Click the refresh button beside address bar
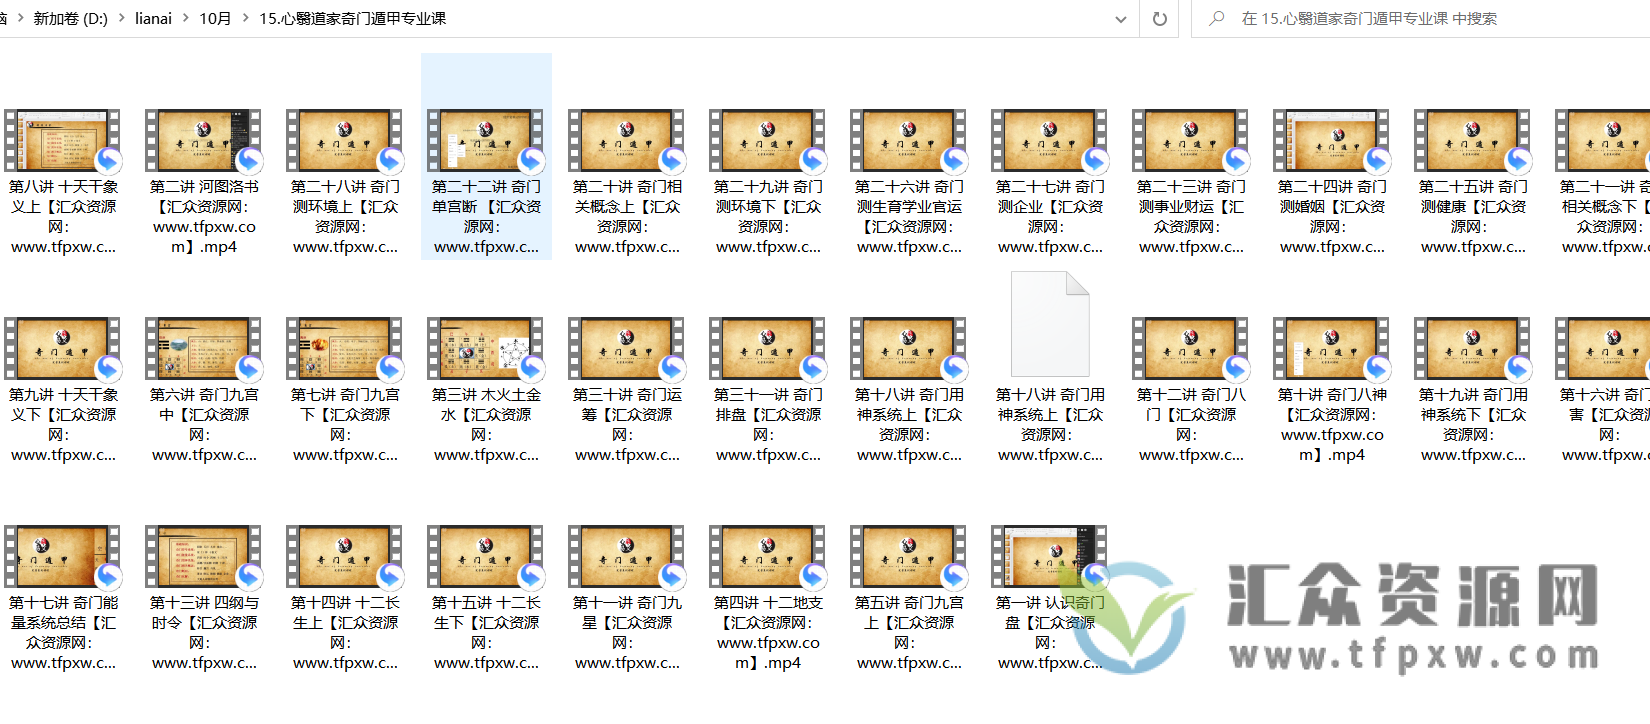The width and height of the screenshot is (1650, 724). point(1160,19)
